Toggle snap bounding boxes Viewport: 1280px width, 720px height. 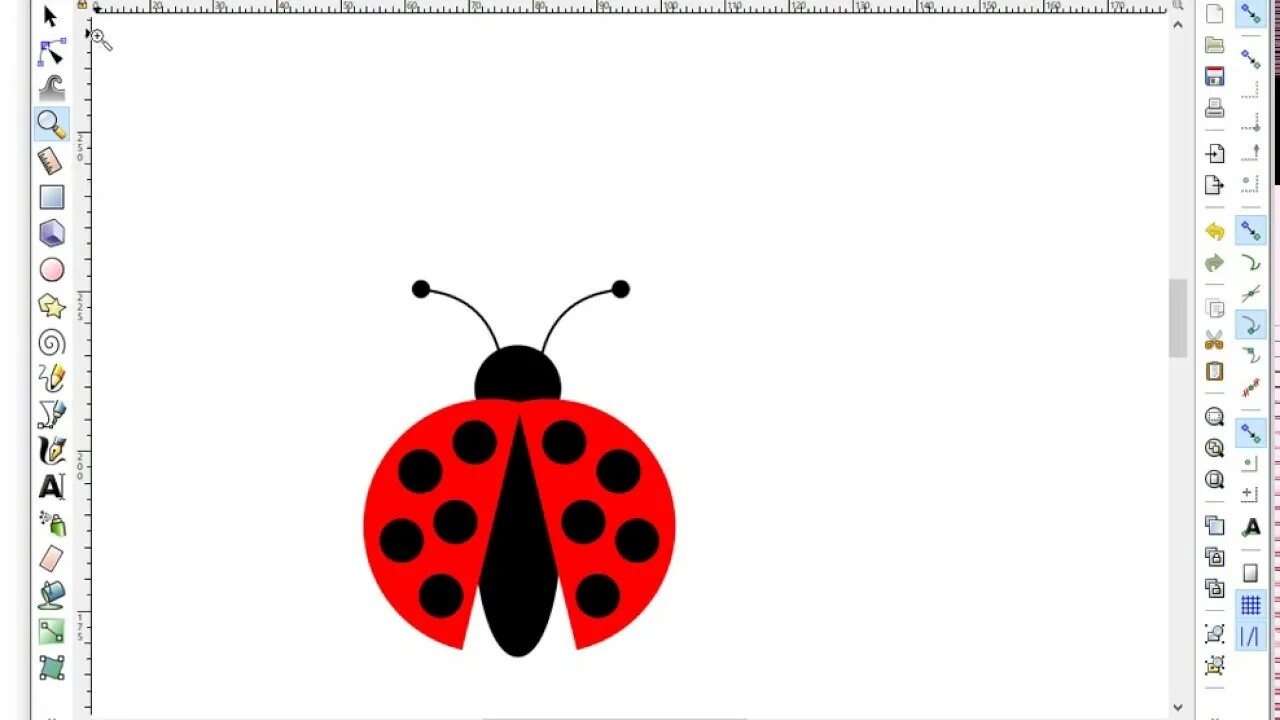pos(1251,60)
